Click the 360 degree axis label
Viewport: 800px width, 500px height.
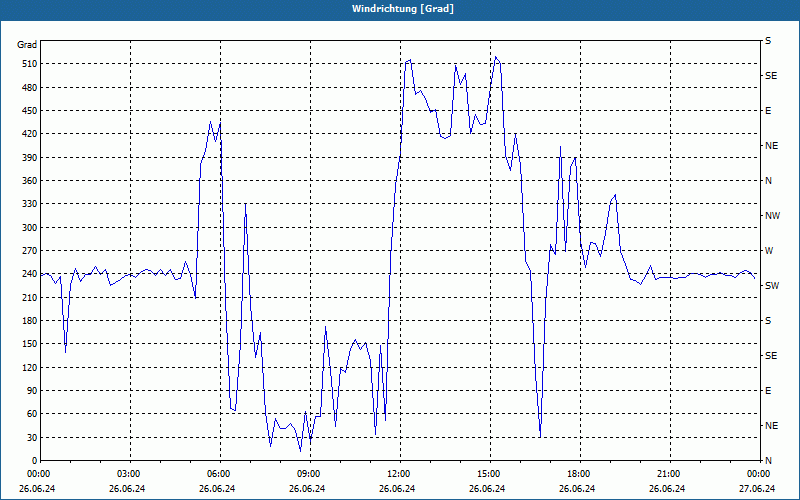tap(30, 181)
